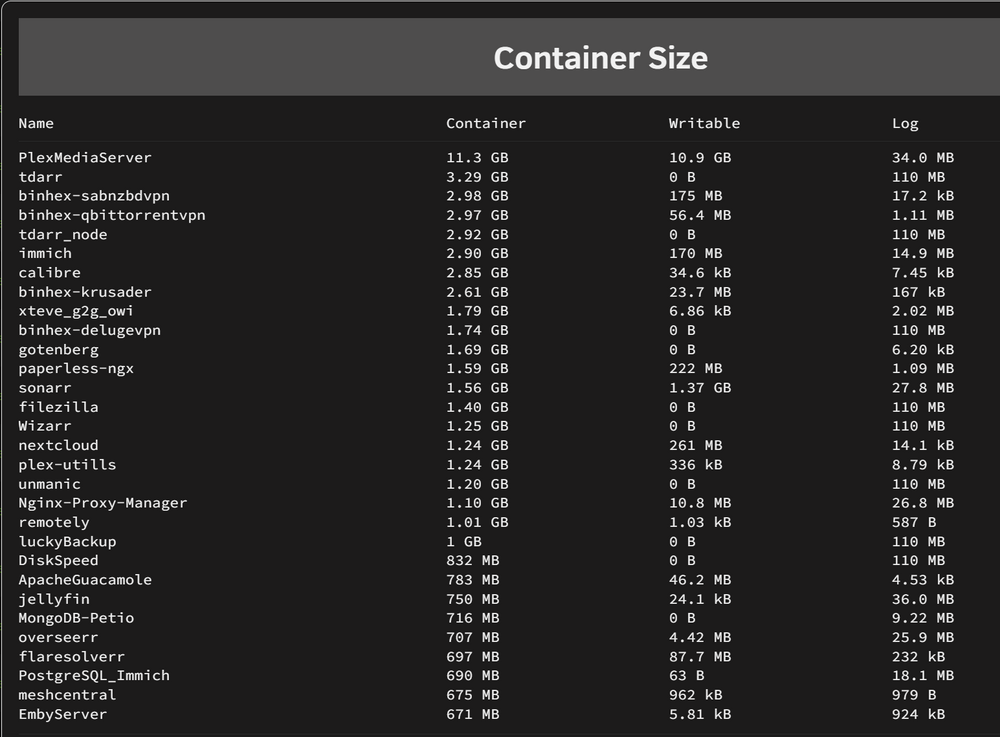Select the binhex-delugevpn name
Viewport: 1000px width, 737px height.
pos(89,330)
